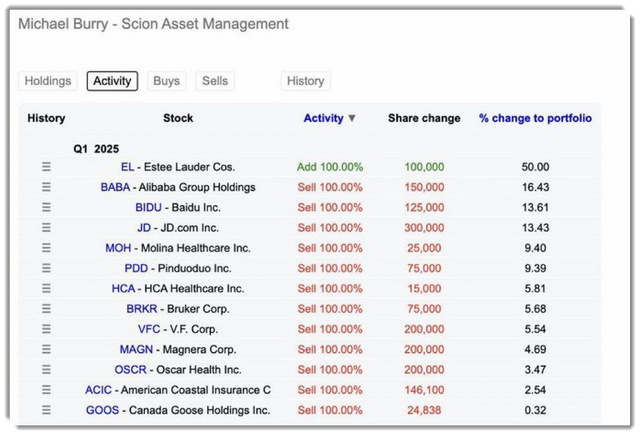Open the PDD ticker link

[x=136, y=268]
